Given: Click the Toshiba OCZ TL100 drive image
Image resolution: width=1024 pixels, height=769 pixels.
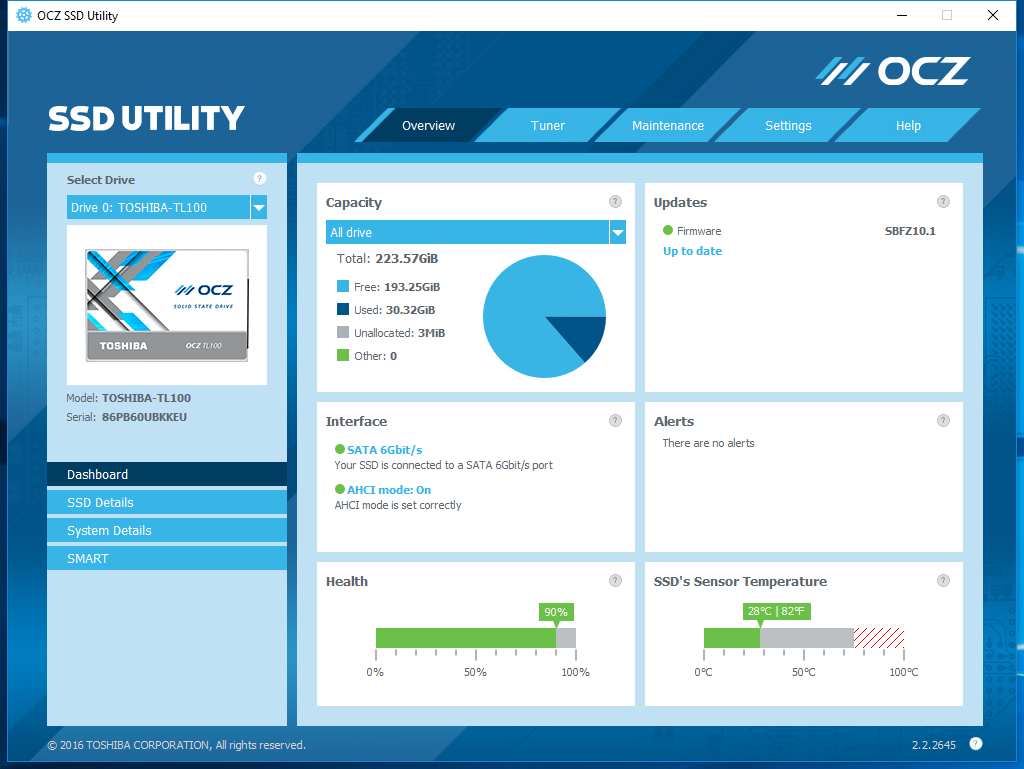Looking at the screenshot, I should (167, 305).
